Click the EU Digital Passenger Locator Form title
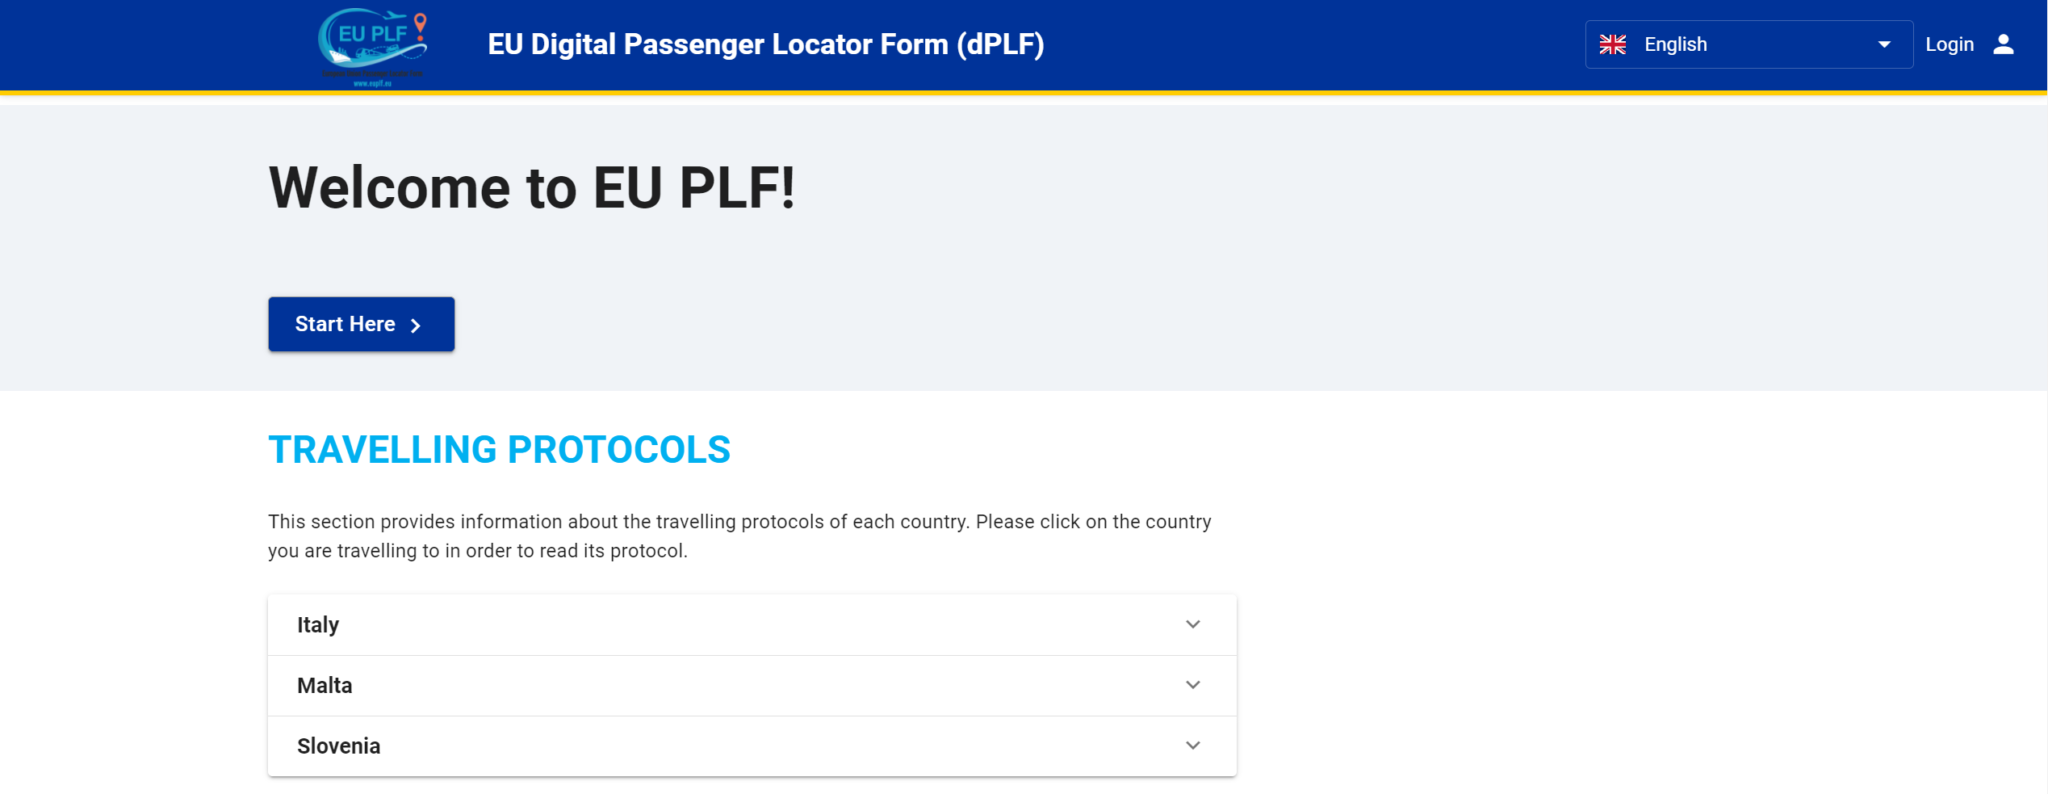Screen dimensions: 2048x794 [766, 45]
